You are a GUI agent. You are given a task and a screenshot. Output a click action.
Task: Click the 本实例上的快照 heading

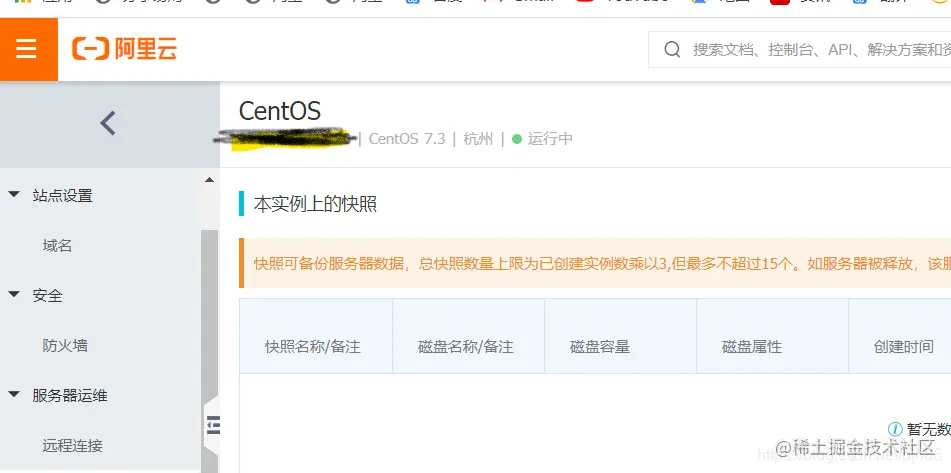[x=315, y=204]
